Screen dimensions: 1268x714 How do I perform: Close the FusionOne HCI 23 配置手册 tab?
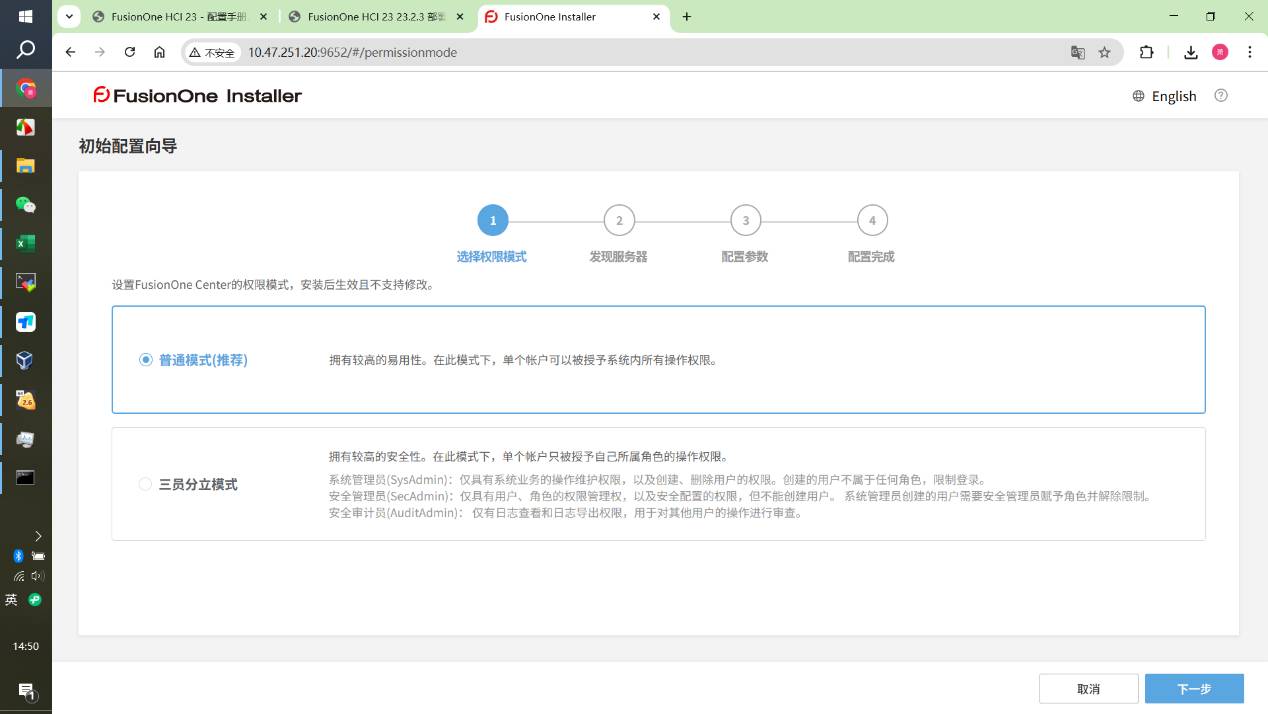(263, 17)
